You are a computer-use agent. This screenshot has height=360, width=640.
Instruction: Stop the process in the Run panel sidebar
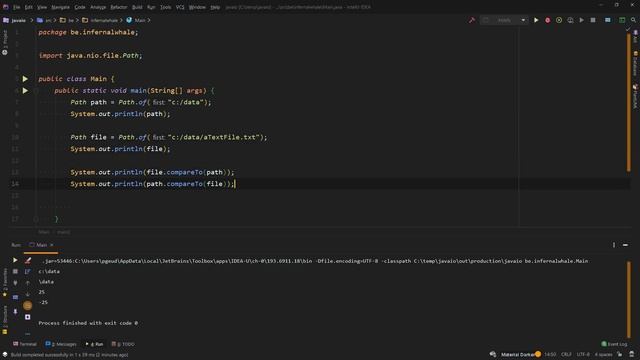[15, 271]
